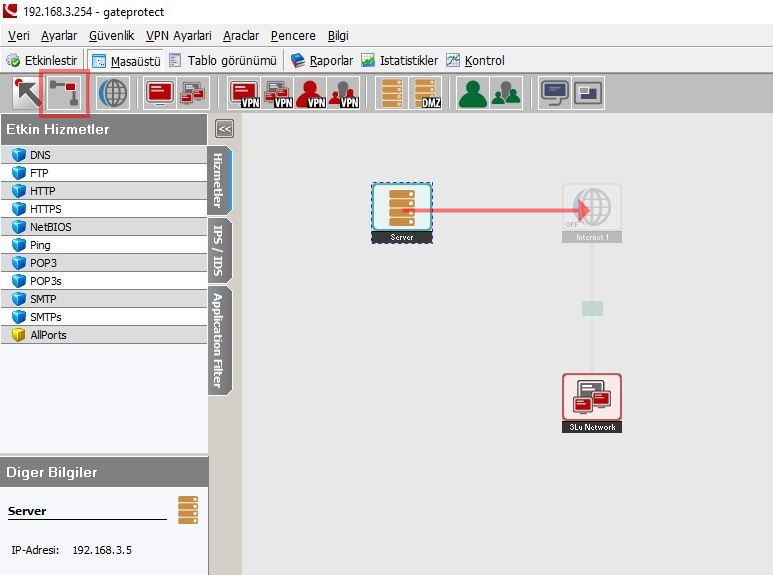Collapse the side panel with << button

[225, 128]
